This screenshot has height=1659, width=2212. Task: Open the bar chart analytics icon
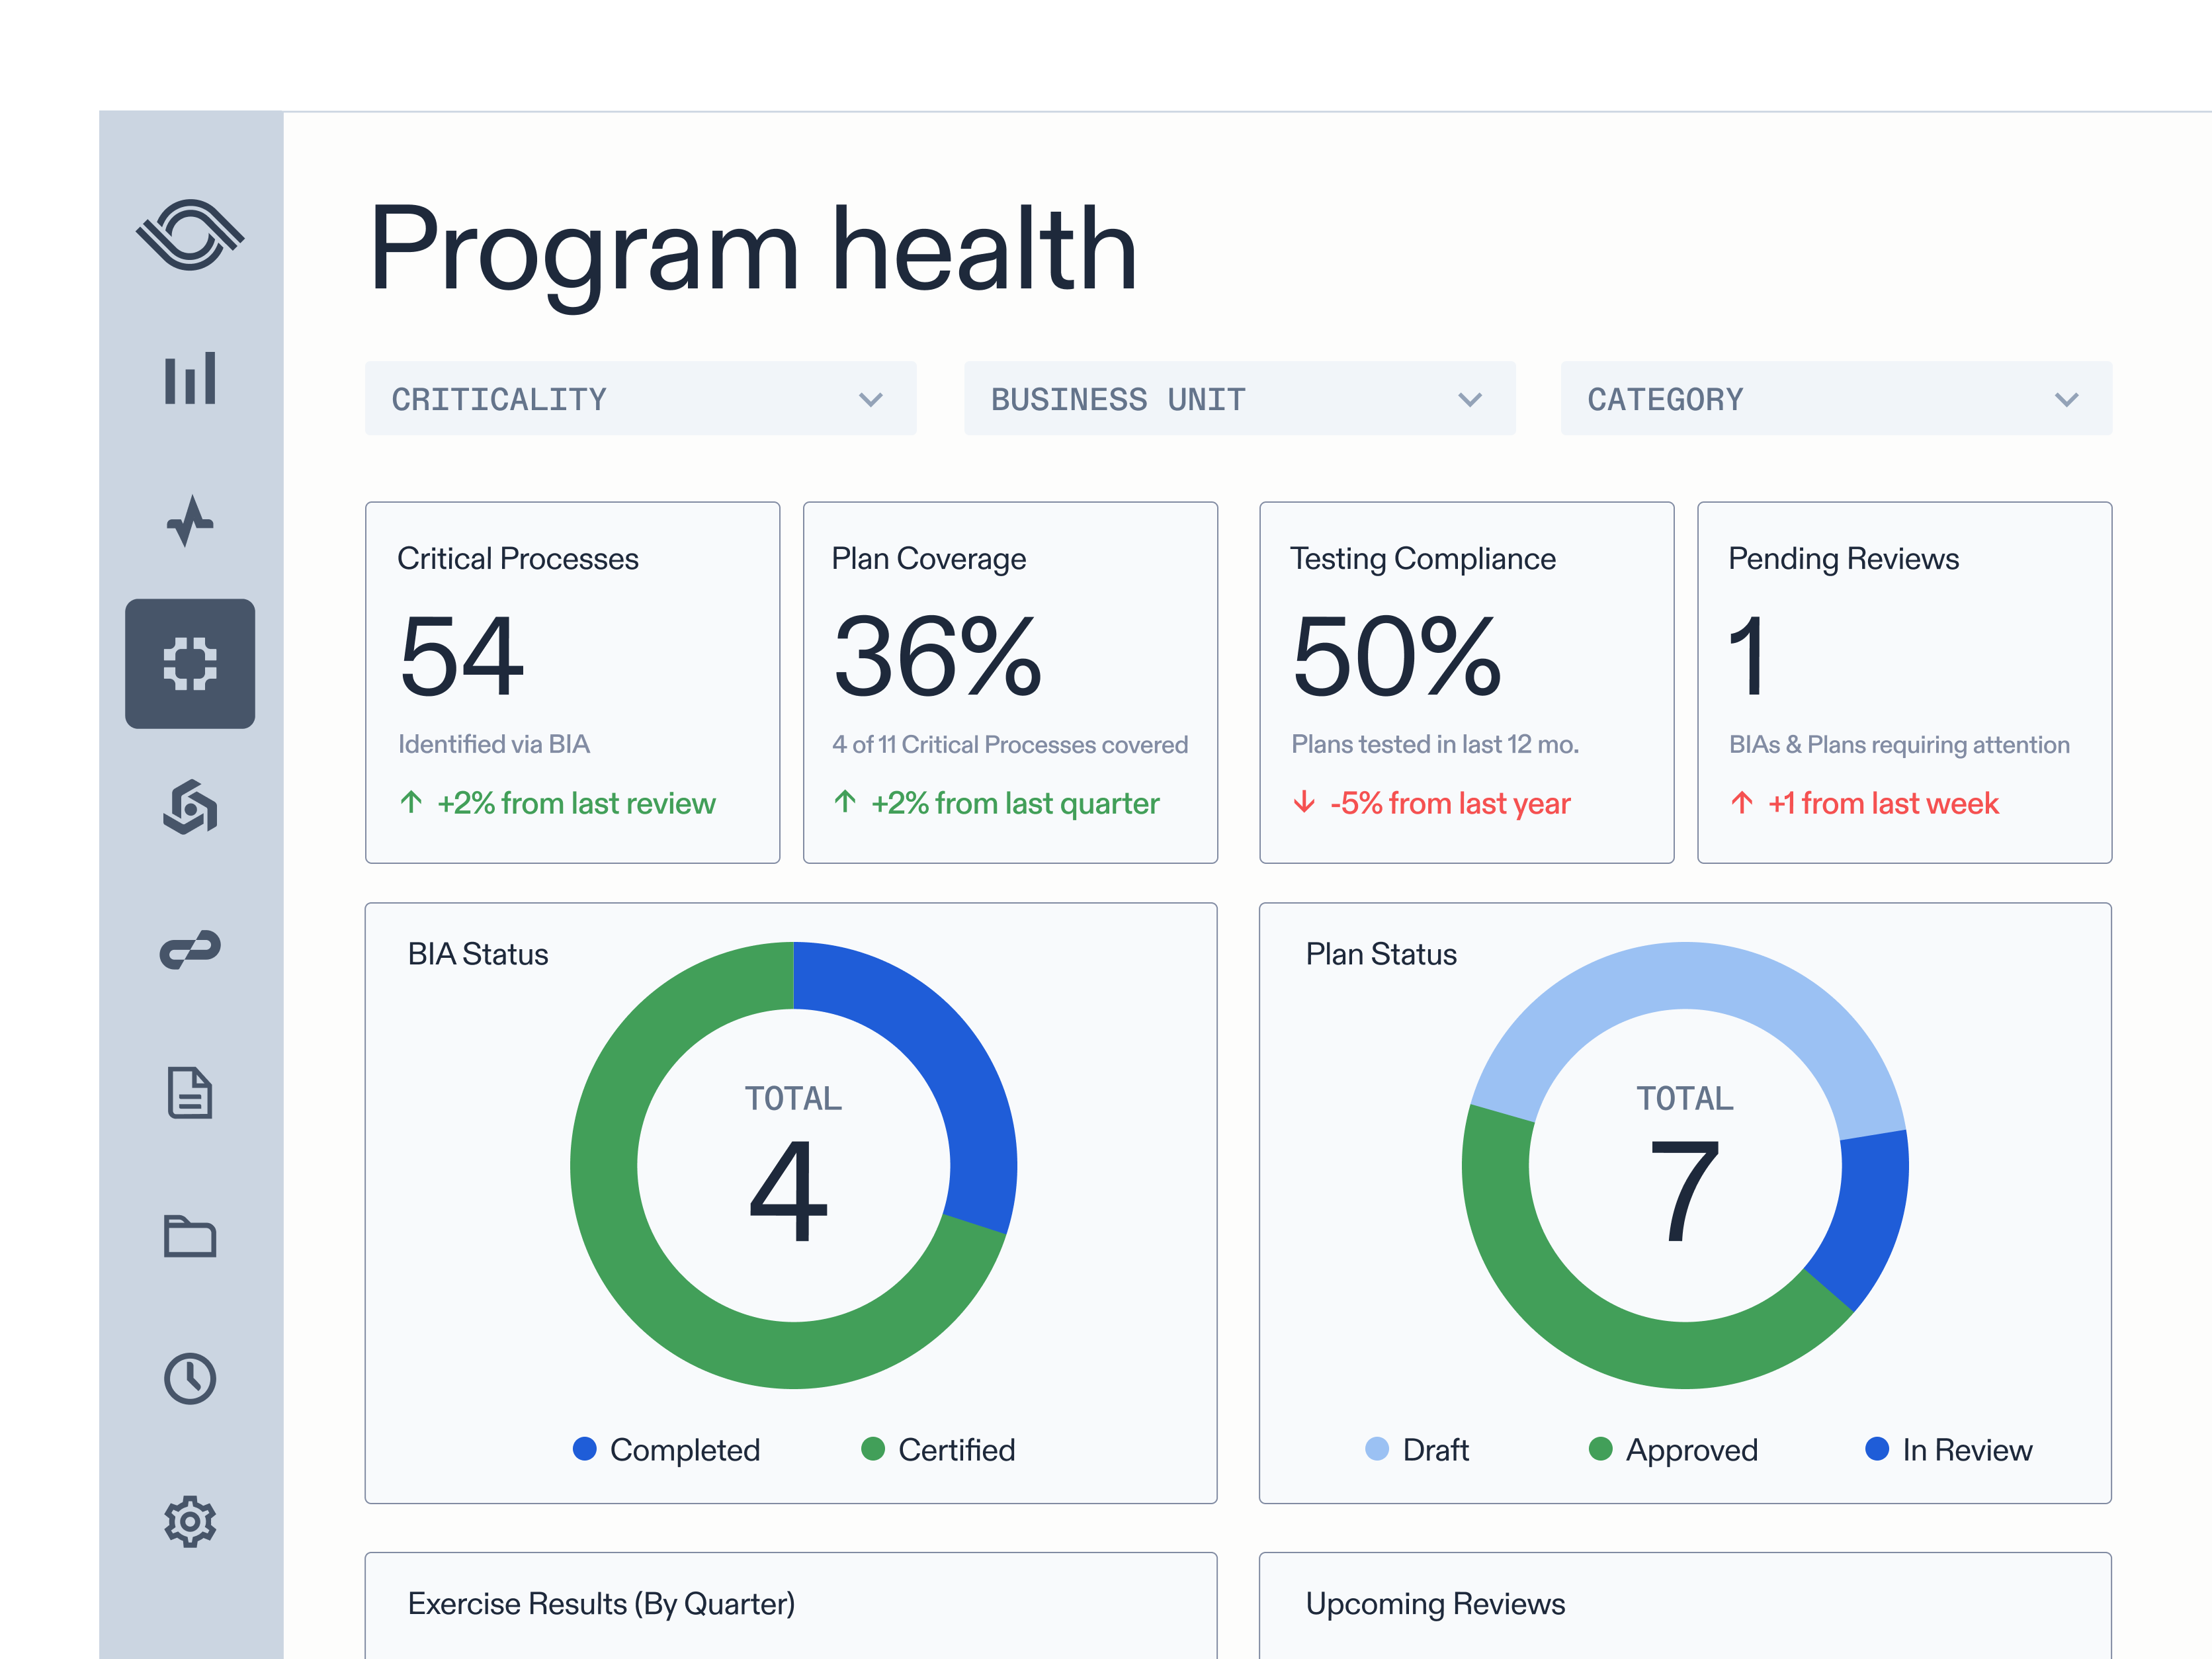pyautogui.click(x=190, y=378)
